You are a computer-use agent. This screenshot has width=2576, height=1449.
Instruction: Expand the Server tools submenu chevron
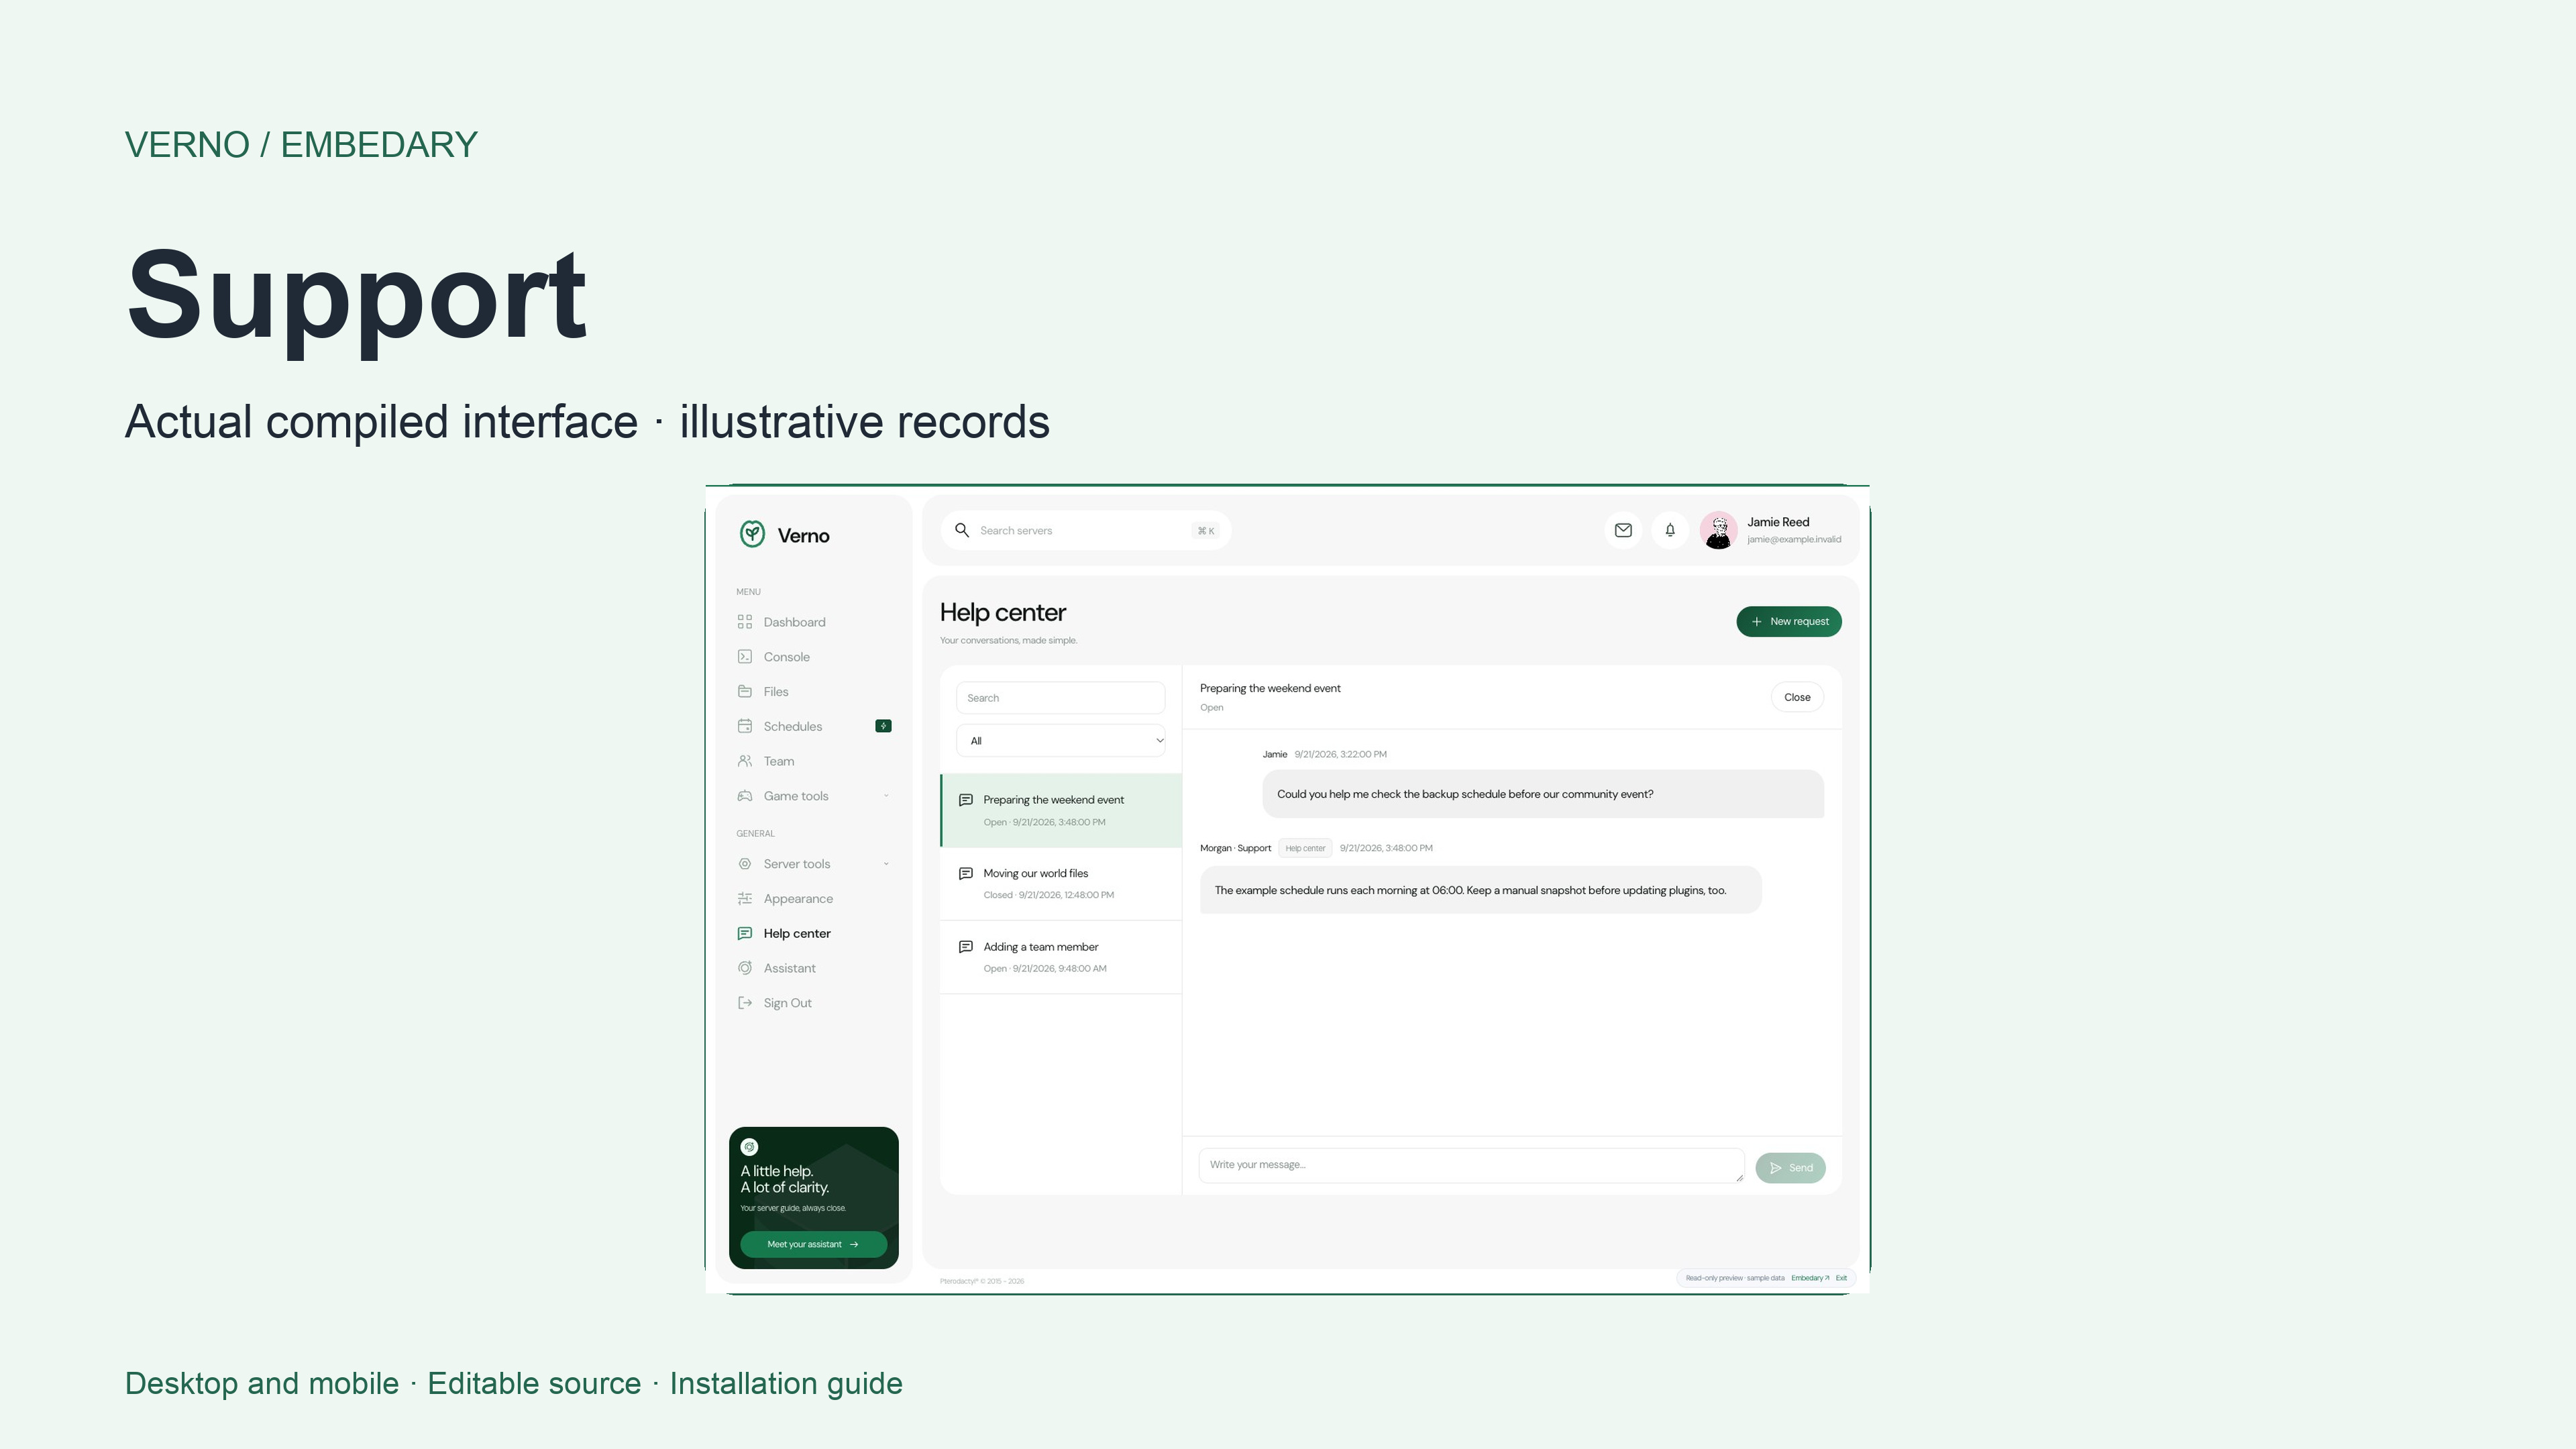point(886,864)
